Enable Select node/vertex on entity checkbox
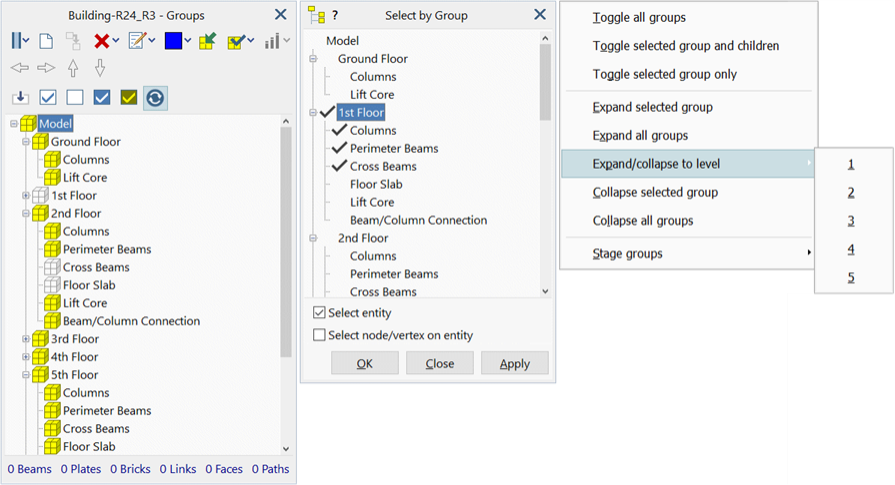Screen dimensions: 895x485 (x=320, y=335)
